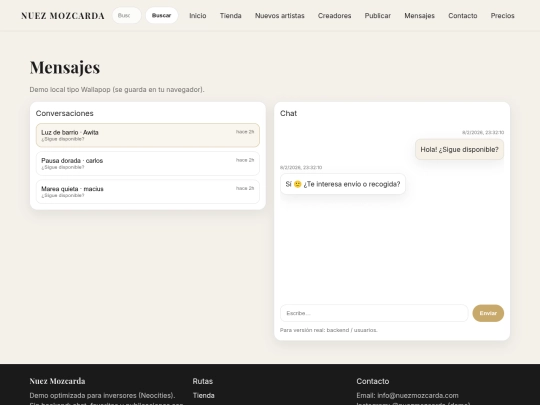Click the timestamp above the incoming reply

click(x=301, y=168)
